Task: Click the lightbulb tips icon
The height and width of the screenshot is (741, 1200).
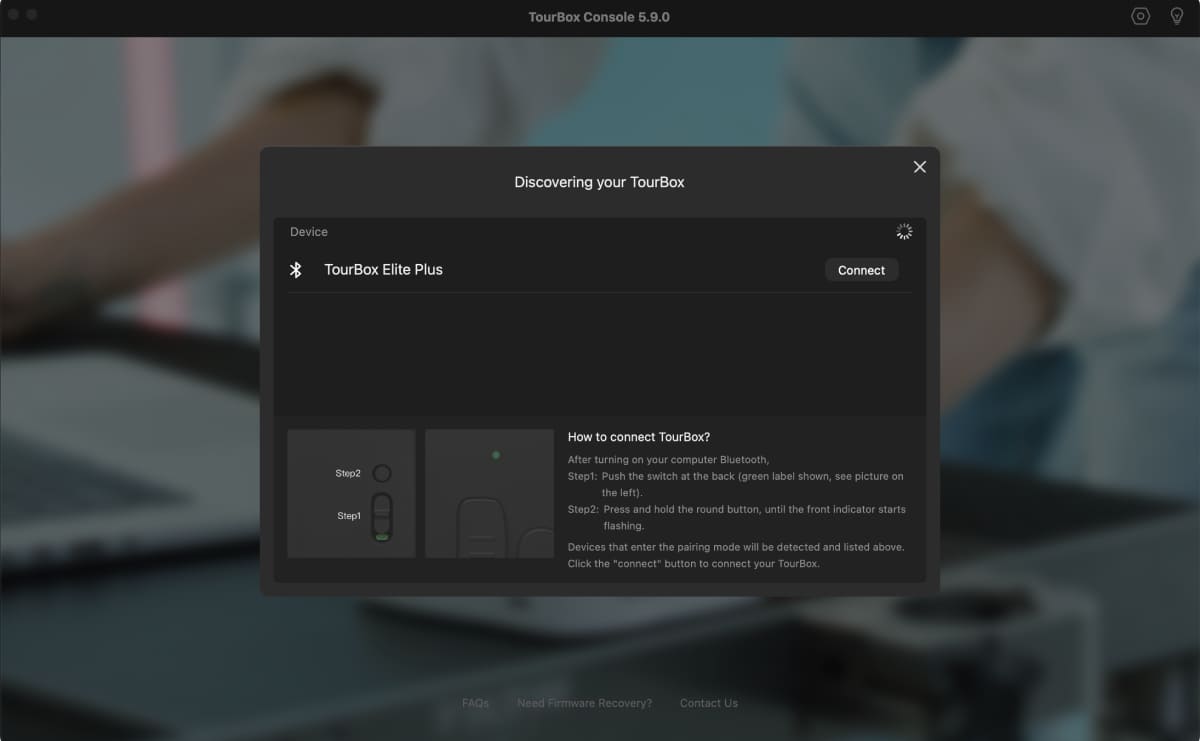Action: tap(1177, 17)
